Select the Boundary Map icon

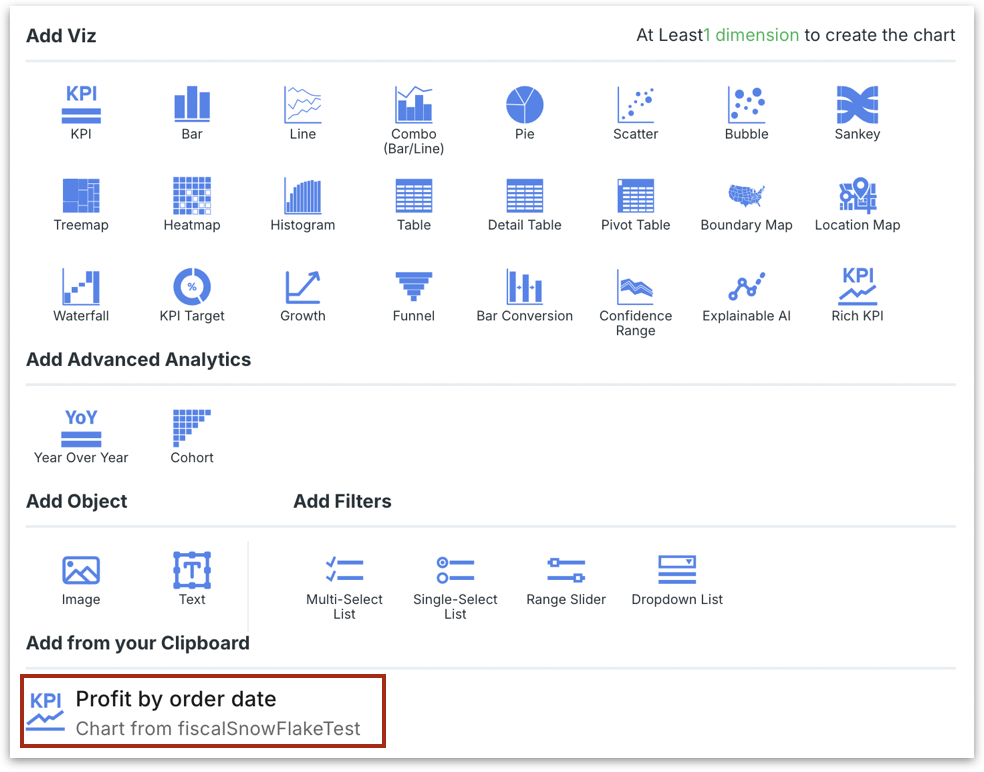pos(746,196)
